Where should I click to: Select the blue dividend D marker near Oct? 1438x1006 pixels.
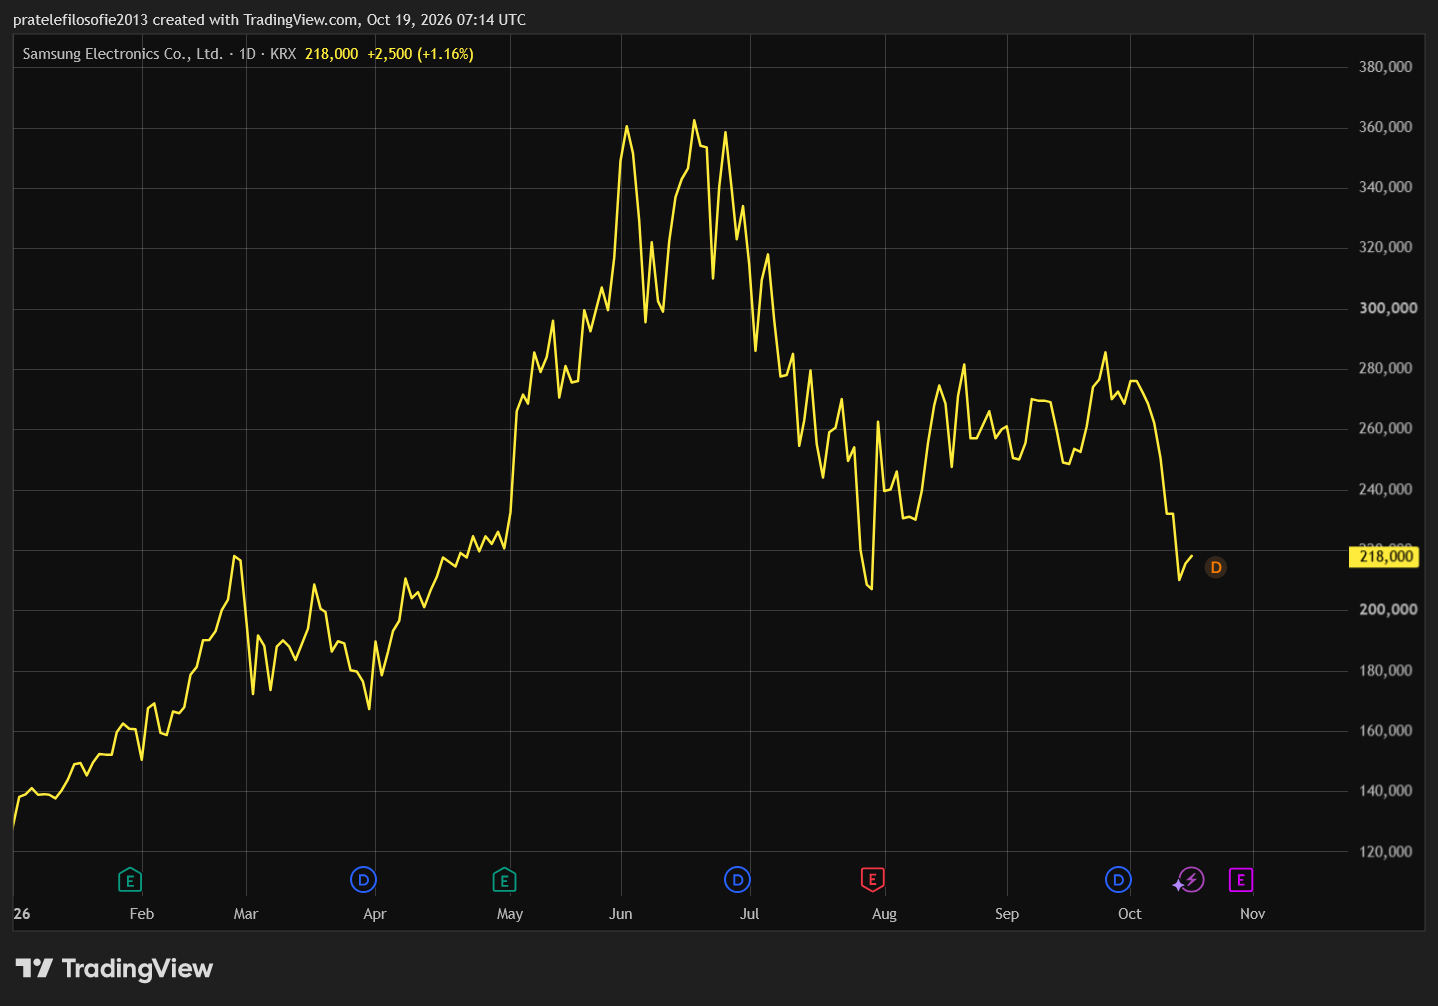coord(1118,880)
